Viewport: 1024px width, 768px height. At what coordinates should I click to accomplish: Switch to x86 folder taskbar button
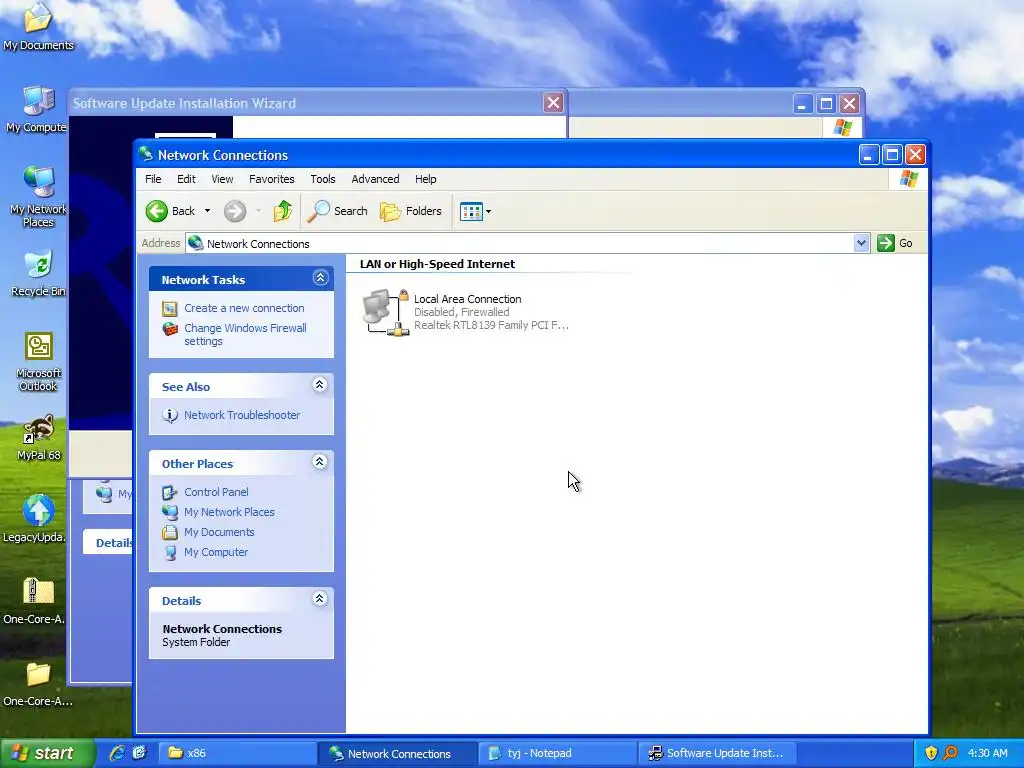(x=238, y=753)
